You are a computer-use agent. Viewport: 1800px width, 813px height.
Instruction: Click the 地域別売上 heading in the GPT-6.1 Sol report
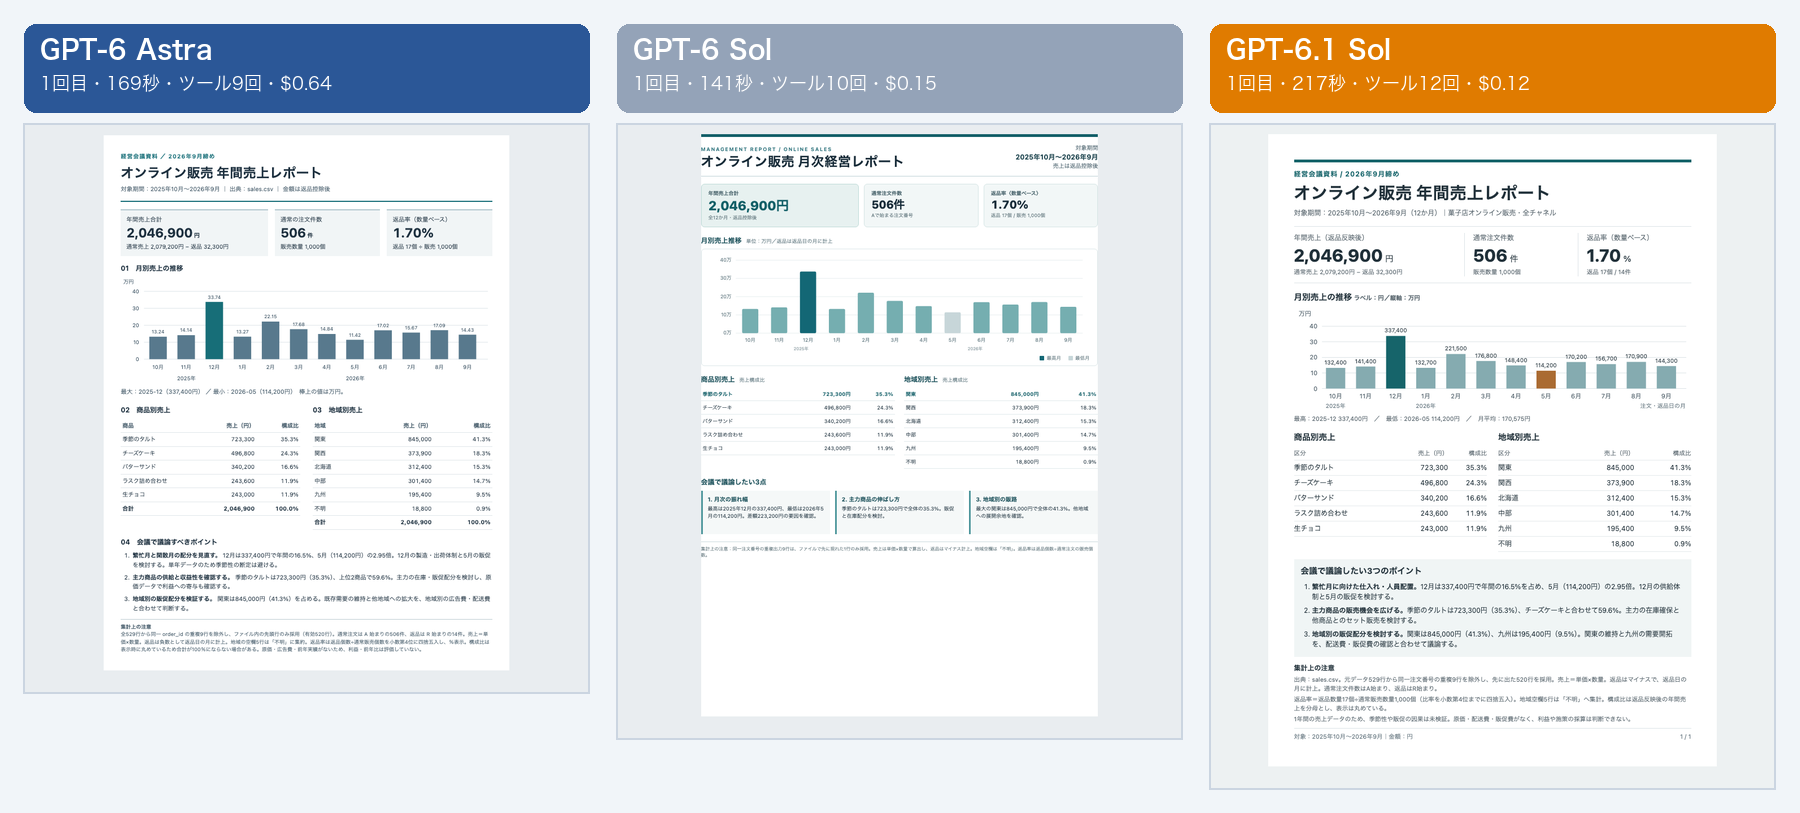[x=1518, y=437]
